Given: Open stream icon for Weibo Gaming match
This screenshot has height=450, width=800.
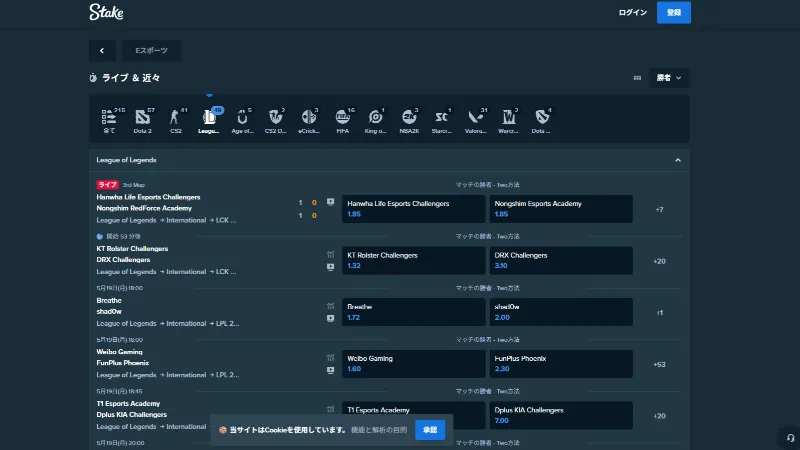Looking at the screenshot, I should point(331,370).
